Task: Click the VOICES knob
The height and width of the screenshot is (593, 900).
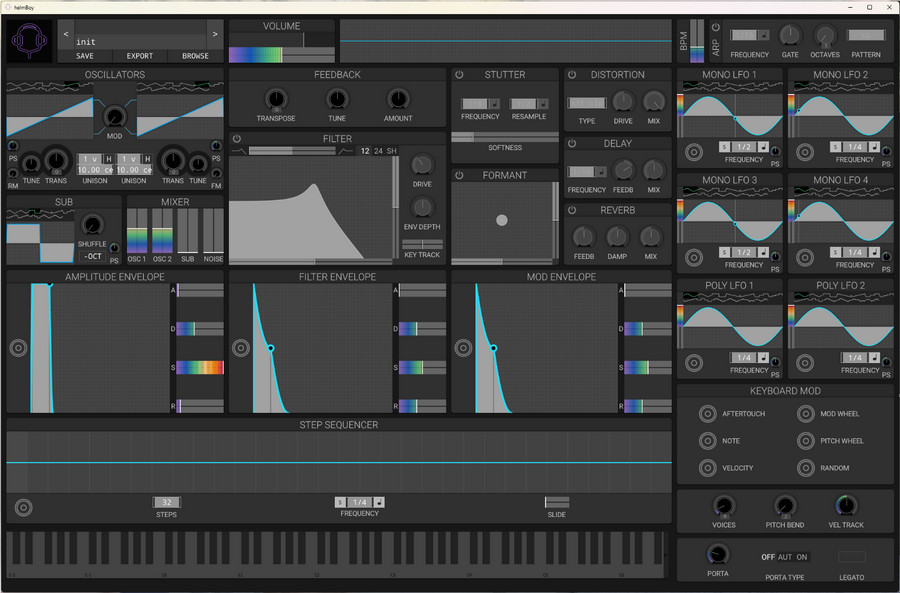Action: point(724,506)
